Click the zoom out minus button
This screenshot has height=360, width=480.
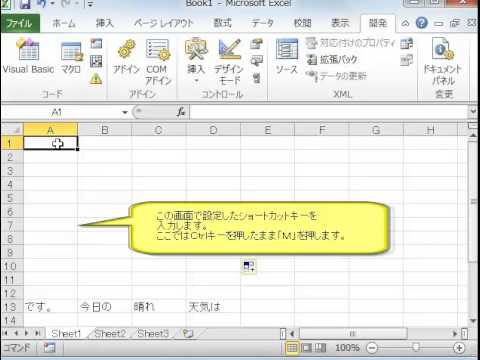pos(372,348)
